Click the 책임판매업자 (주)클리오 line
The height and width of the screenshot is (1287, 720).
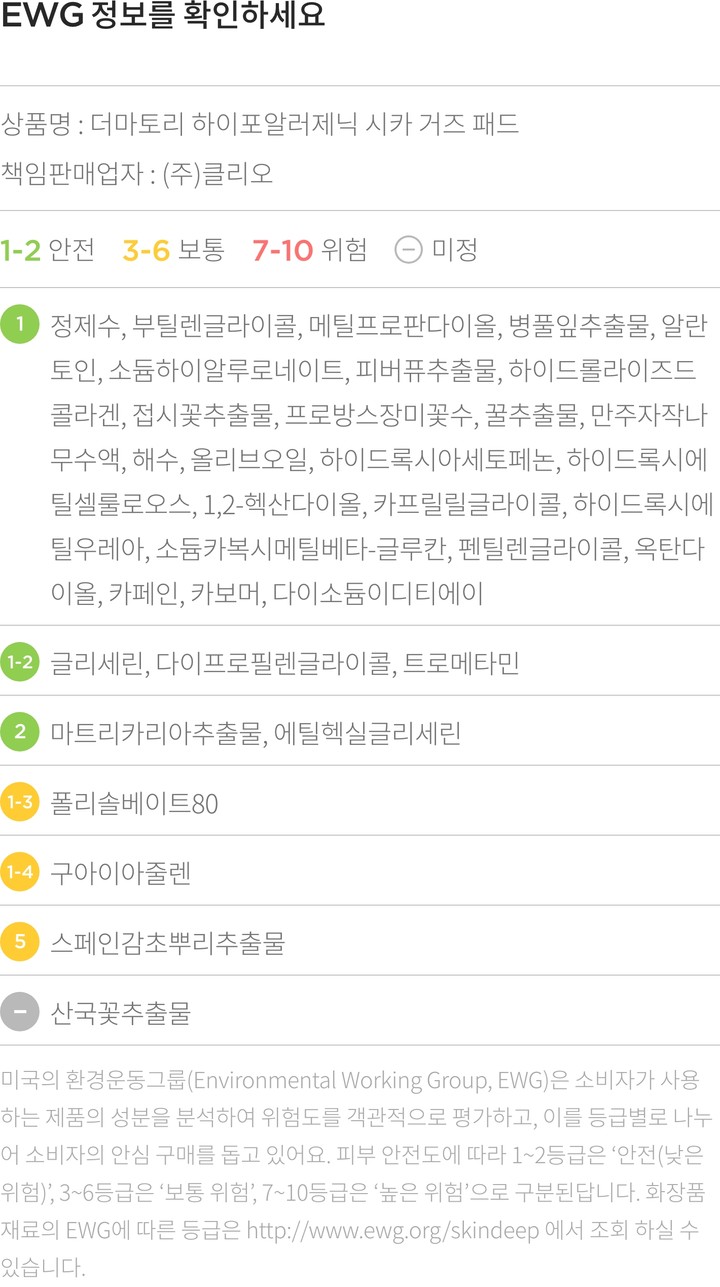137,173
